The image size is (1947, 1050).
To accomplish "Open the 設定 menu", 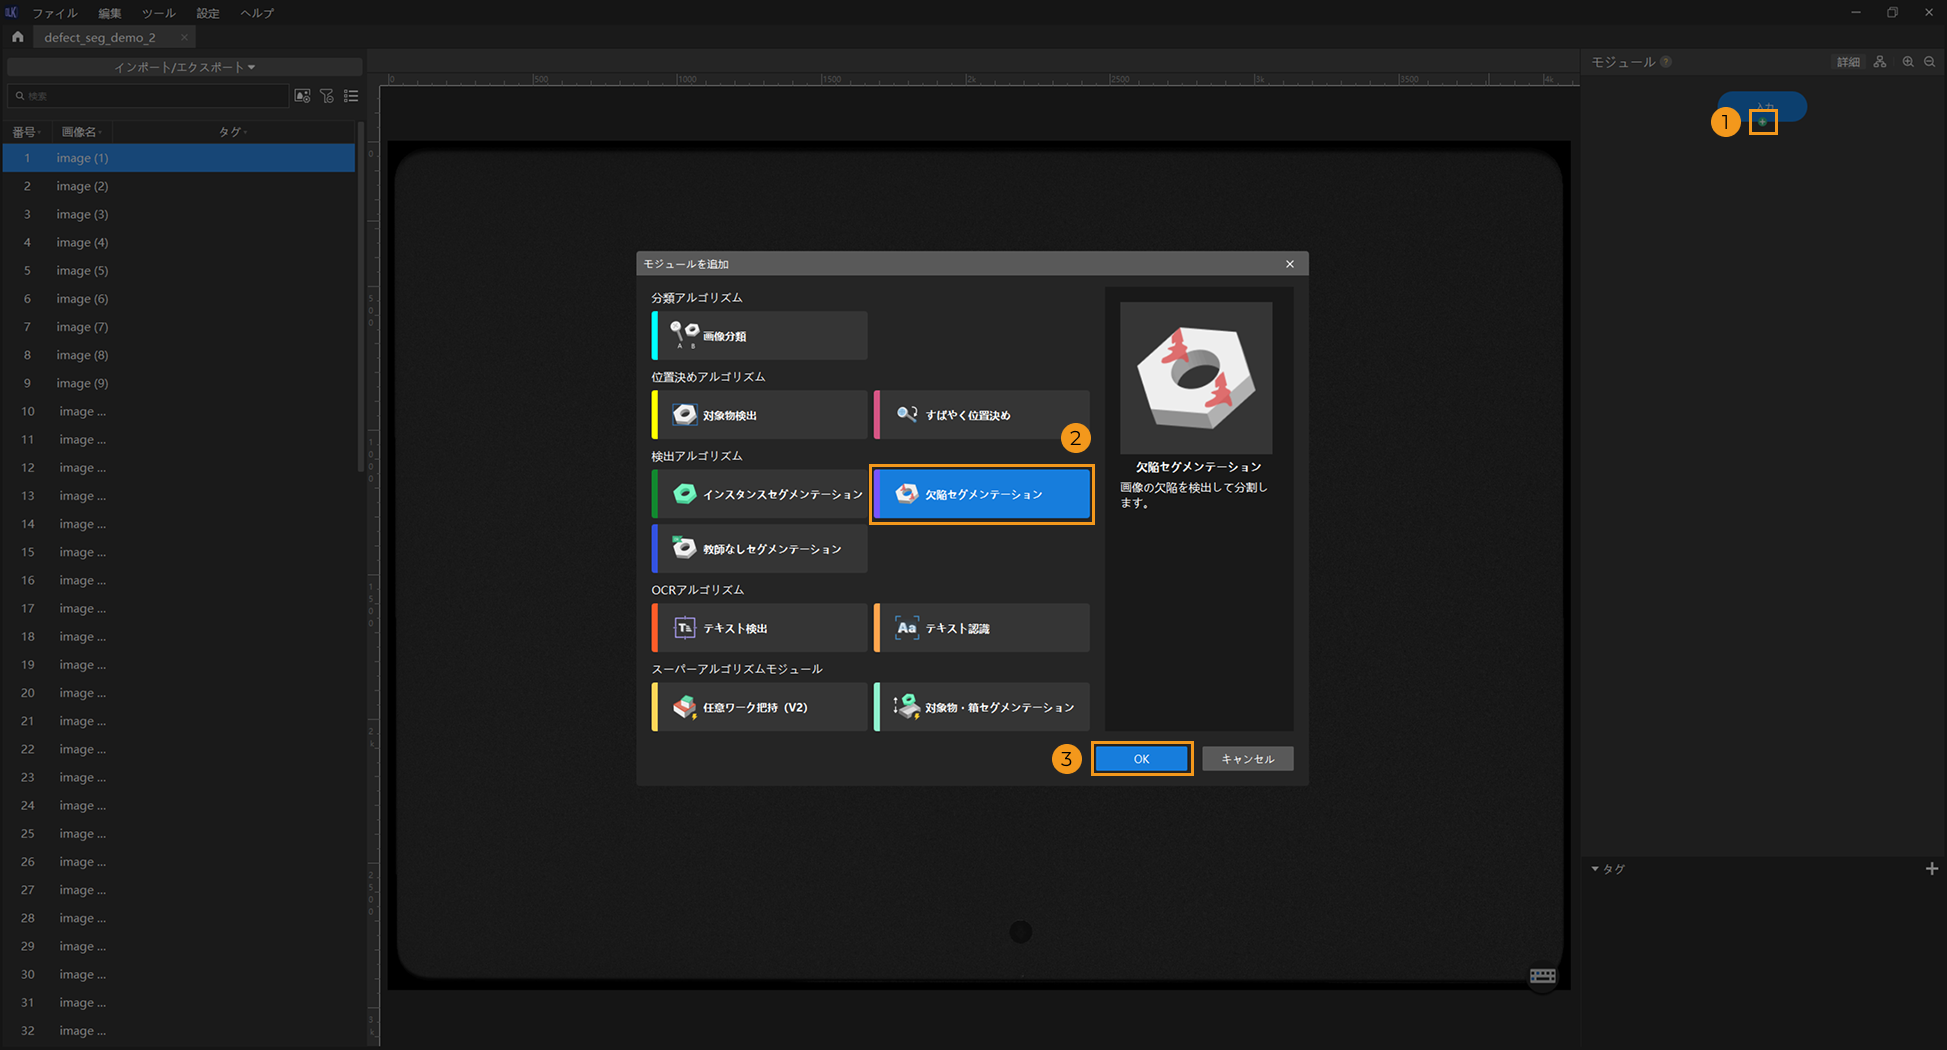I will pos(207,13).
